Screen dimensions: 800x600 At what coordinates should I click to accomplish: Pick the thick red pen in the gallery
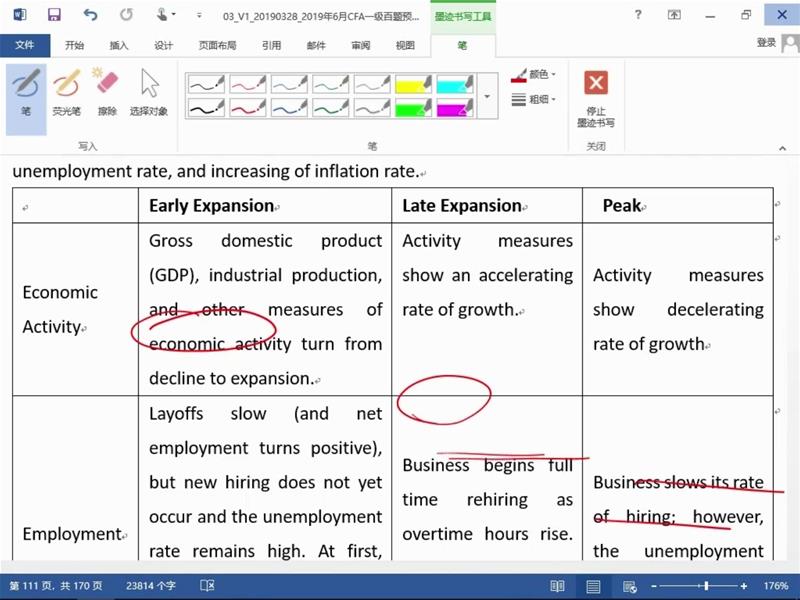pyautogui.click(x=247, y=108)
